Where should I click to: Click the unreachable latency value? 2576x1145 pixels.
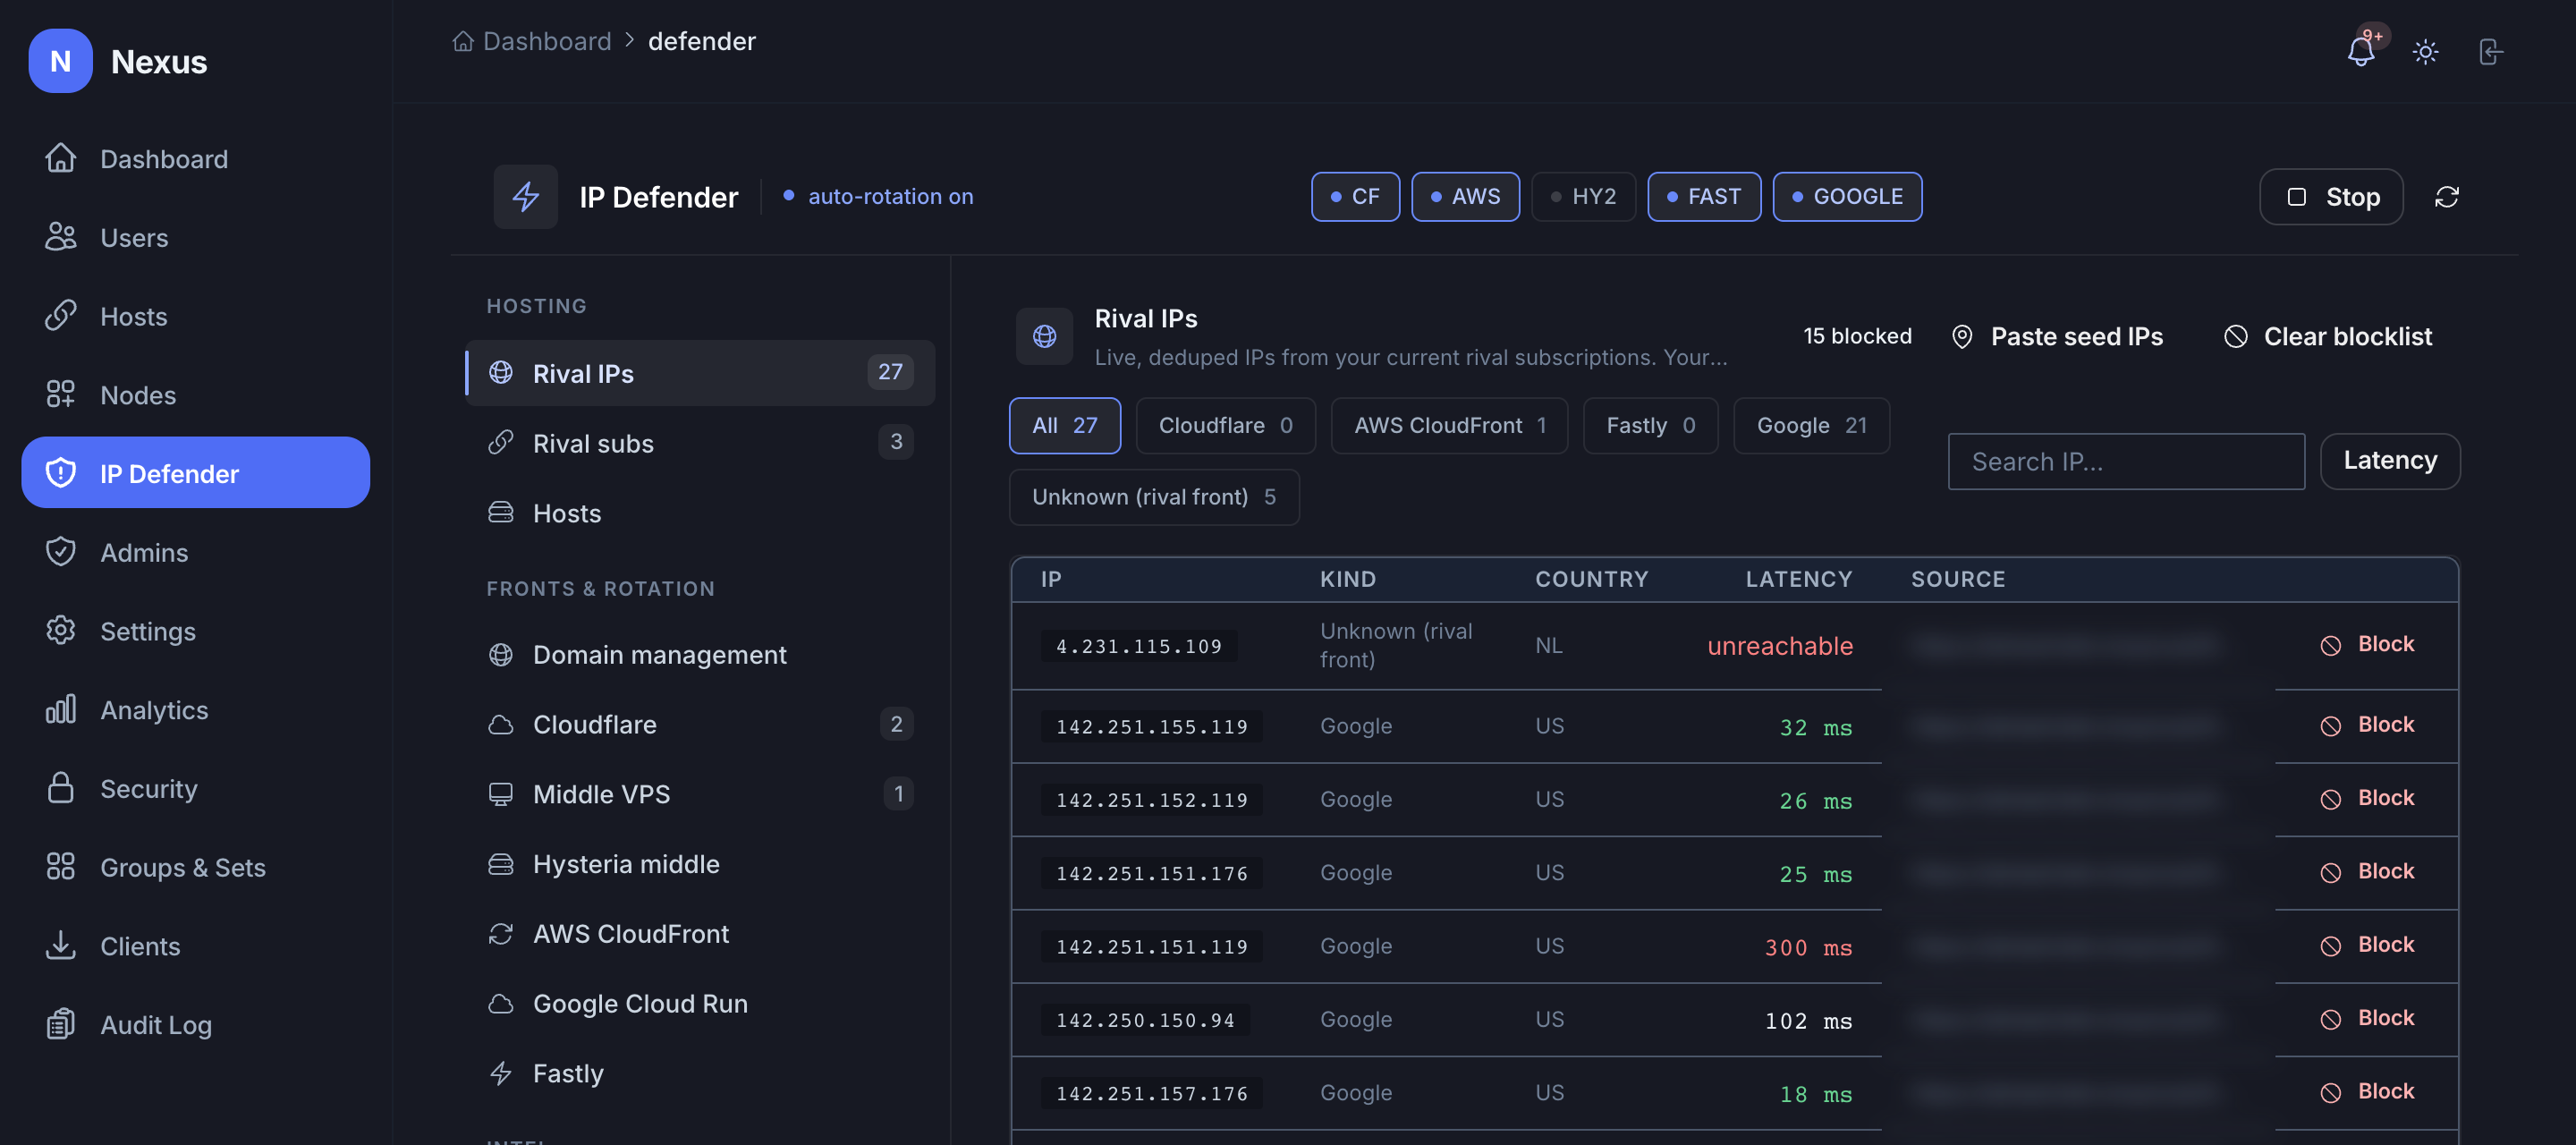[1779, 646]
